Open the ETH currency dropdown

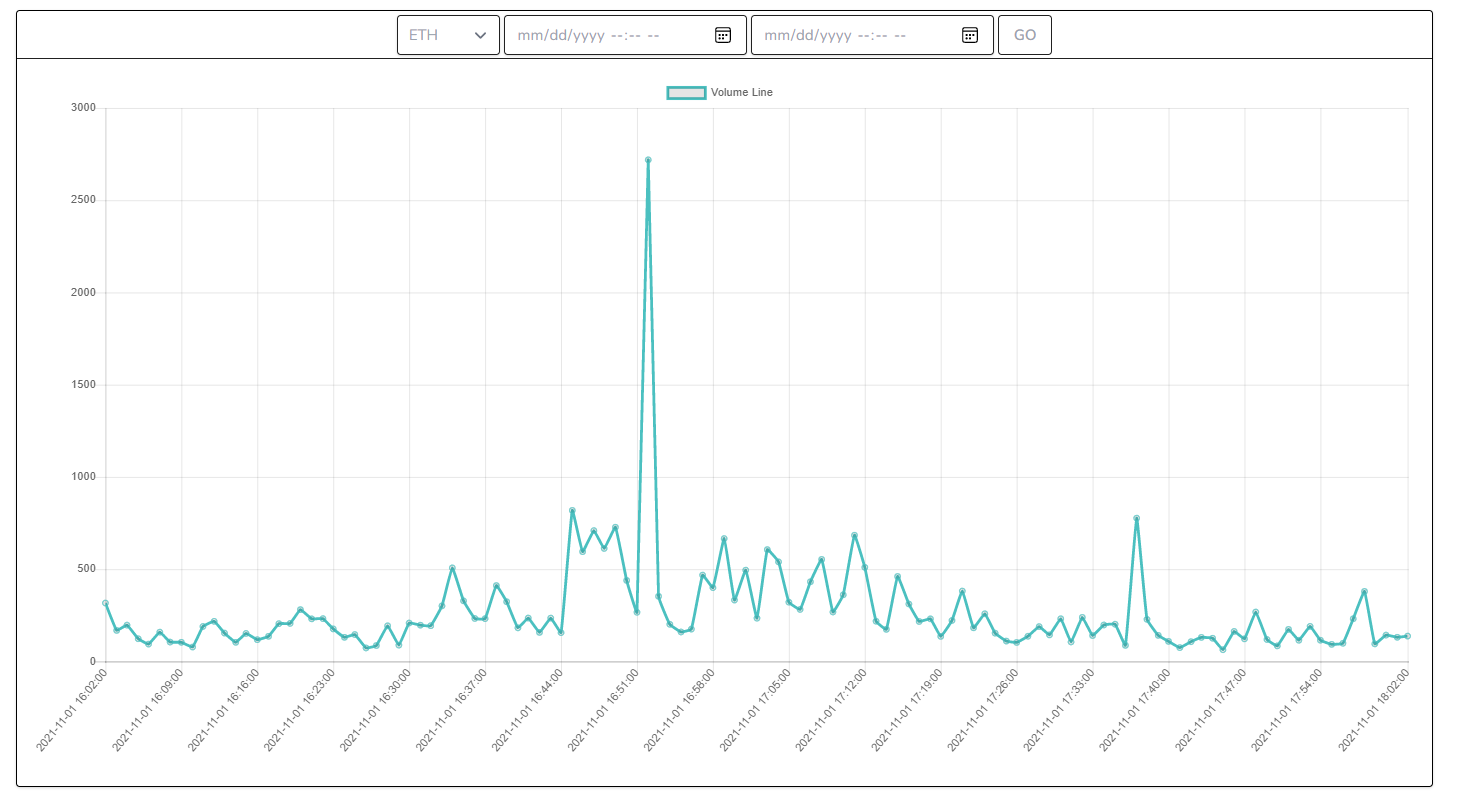click(x=448, y=35)
